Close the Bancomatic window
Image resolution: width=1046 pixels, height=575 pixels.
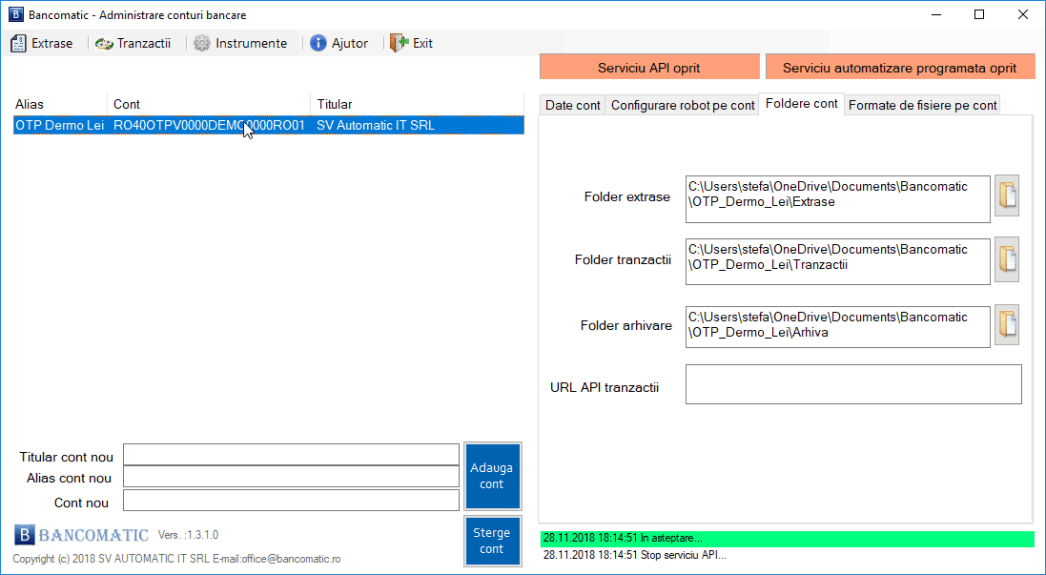click(x=1023, y=15)
